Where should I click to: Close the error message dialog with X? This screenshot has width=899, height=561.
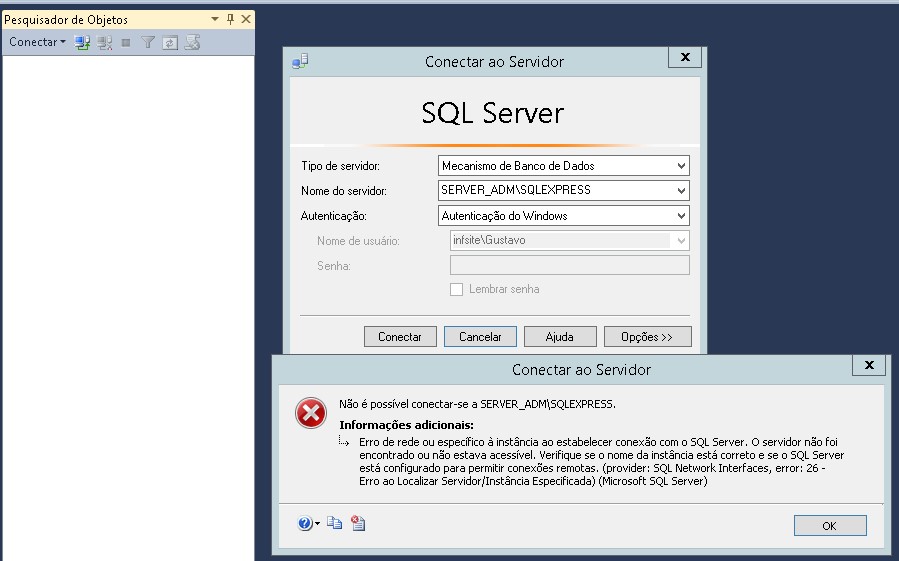pos(869,365)
